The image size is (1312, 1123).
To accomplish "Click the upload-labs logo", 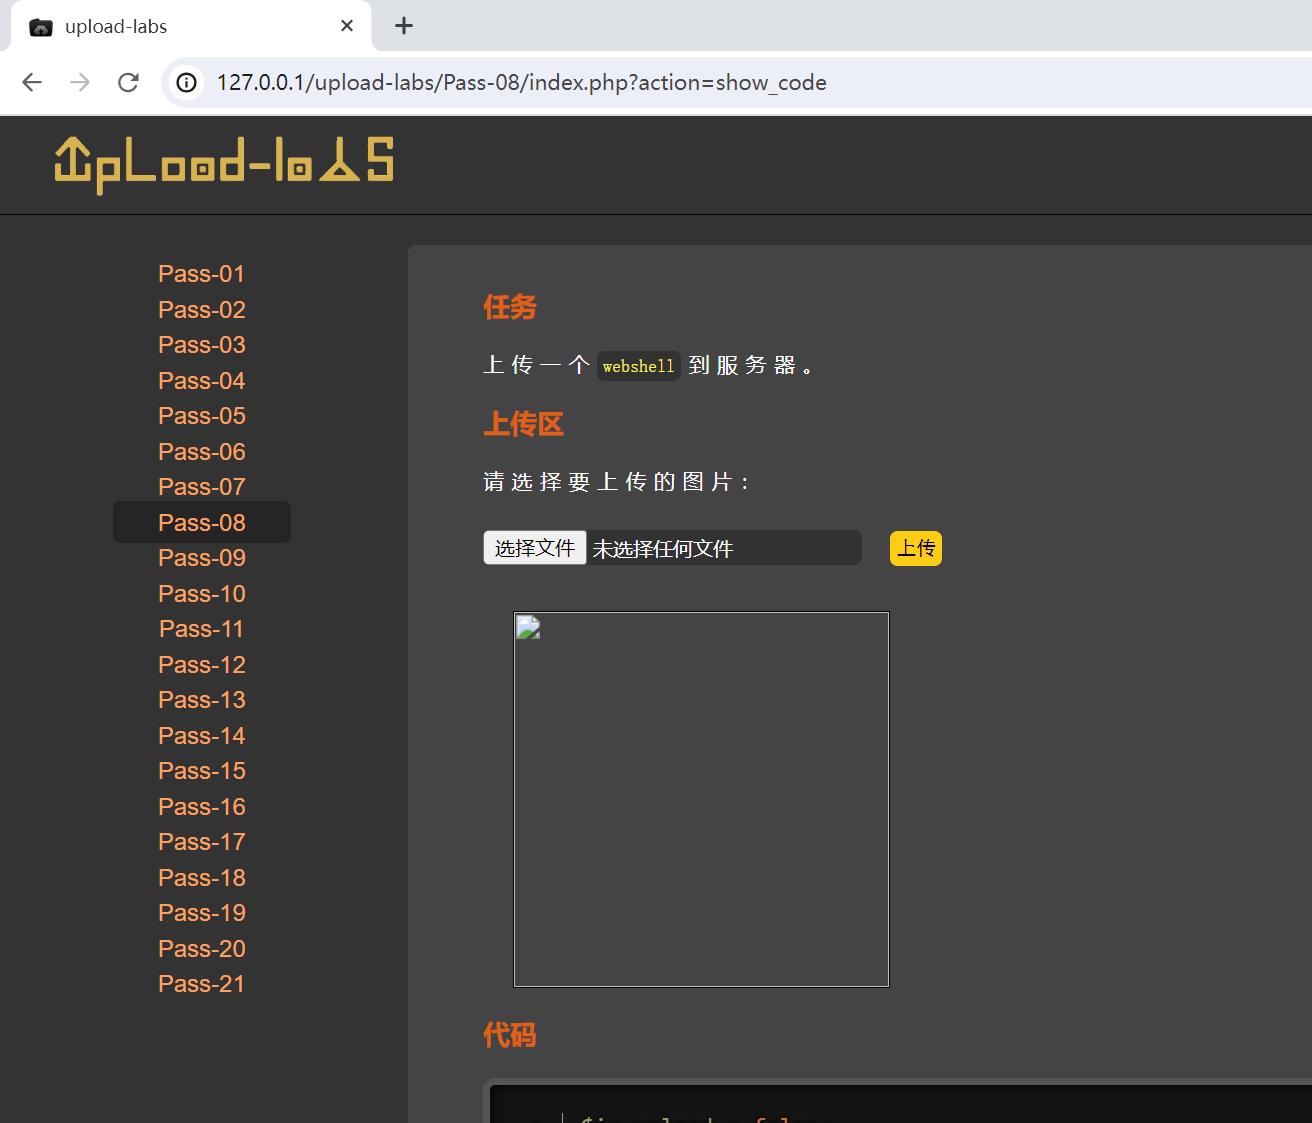I will click(x=224, y=165).
